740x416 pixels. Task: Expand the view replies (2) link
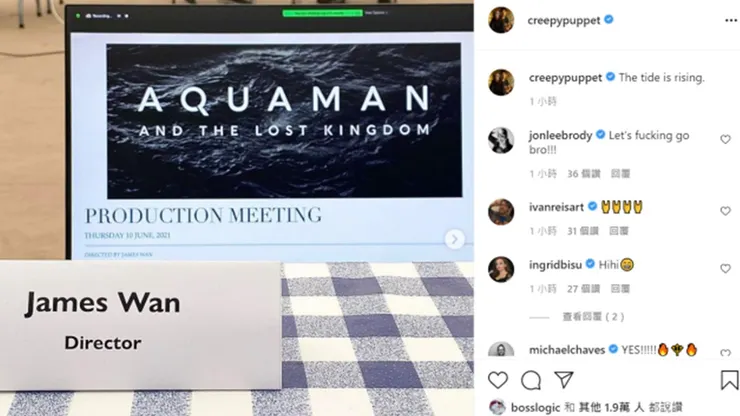point(593,317)
